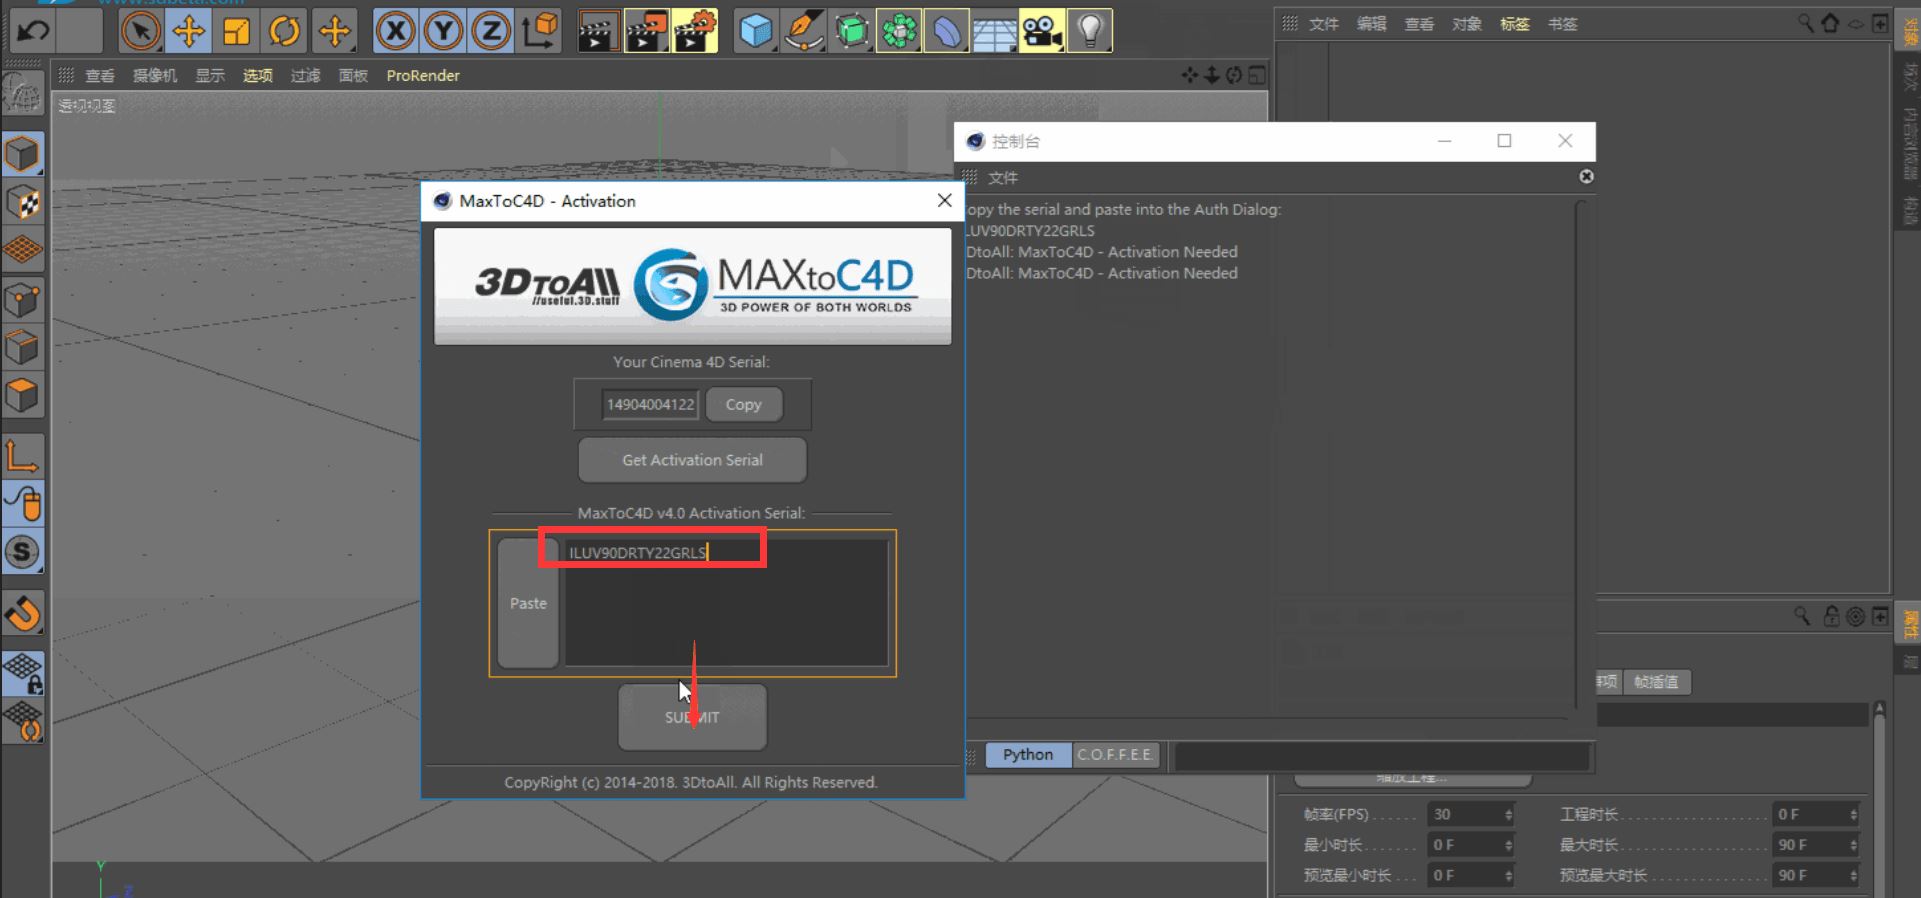
Task: Toggle the X axis lock
Action: pyautogui.click(x=396, y=31)
